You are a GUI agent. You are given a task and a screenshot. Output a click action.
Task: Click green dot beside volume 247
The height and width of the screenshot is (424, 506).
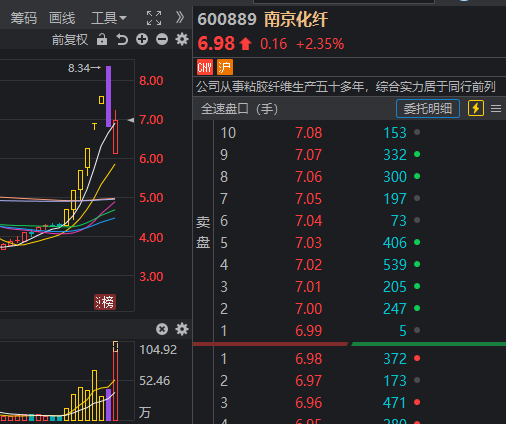(417, 308)
